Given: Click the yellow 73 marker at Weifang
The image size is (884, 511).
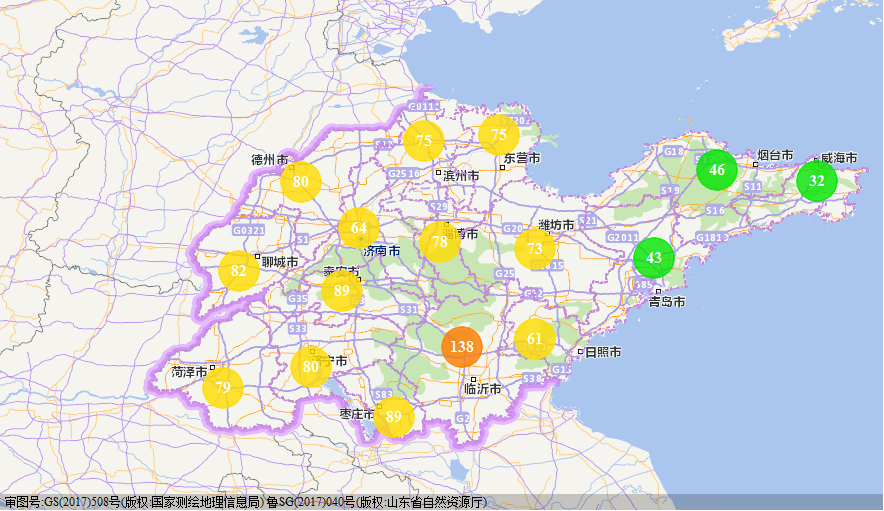Looking at the screenshot, I should [534, 249].
